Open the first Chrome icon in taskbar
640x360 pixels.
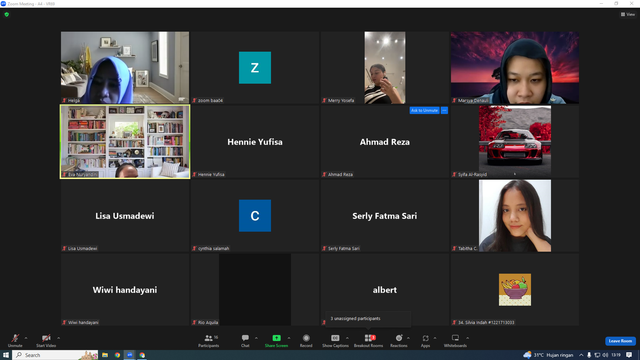click(x=117, y=355)
